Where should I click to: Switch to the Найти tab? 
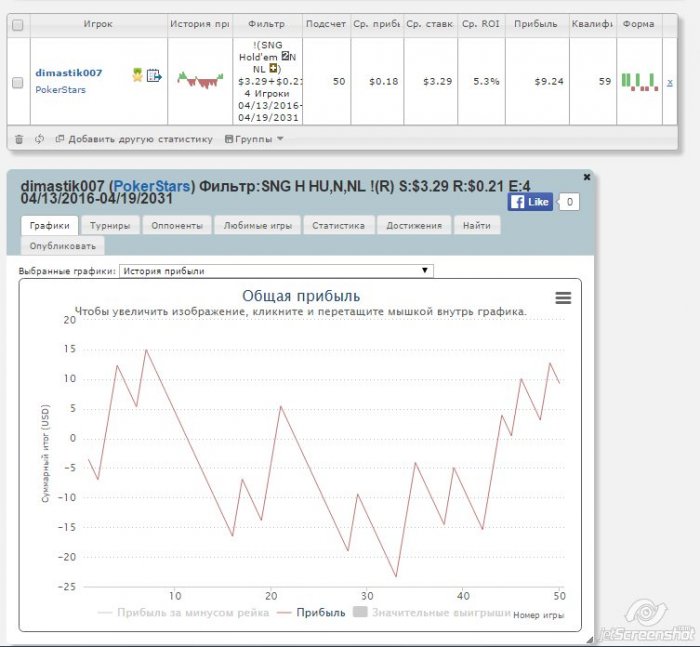477,225
